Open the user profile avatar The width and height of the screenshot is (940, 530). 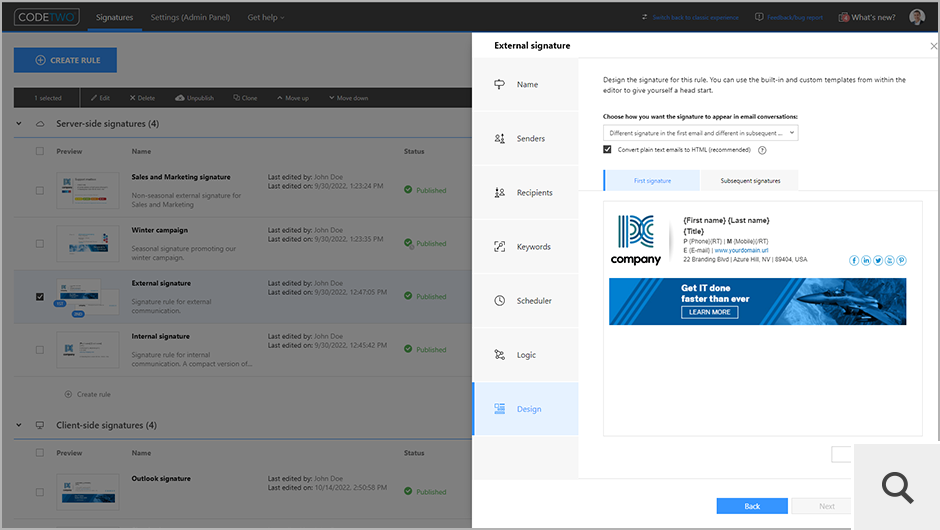(917, 17)
